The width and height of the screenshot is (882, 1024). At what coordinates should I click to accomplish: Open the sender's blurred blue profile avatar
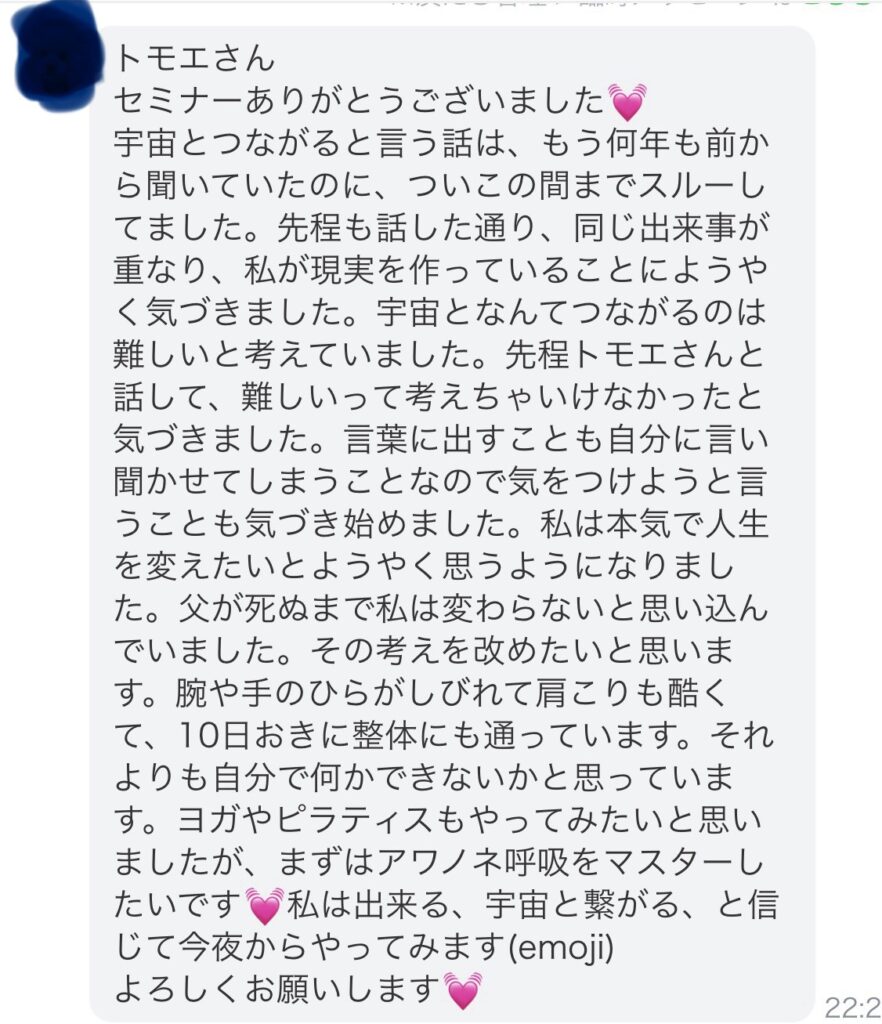57,57
